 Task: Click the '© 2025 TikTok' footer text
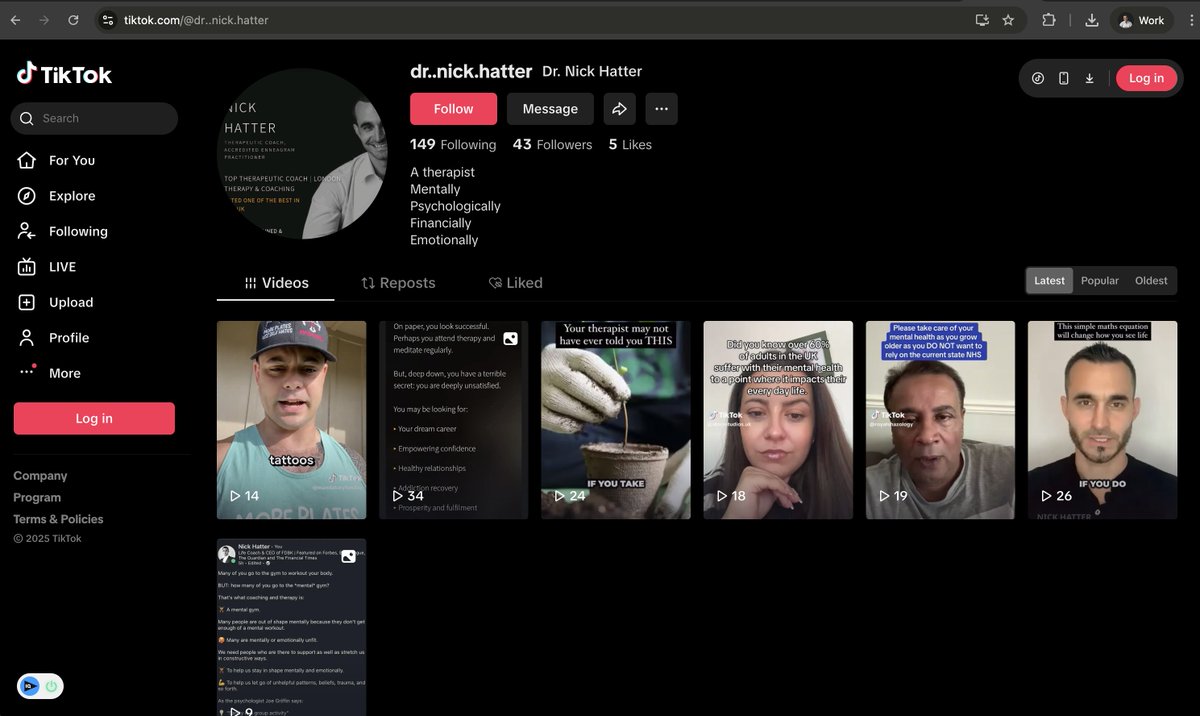tap(47, 539)
